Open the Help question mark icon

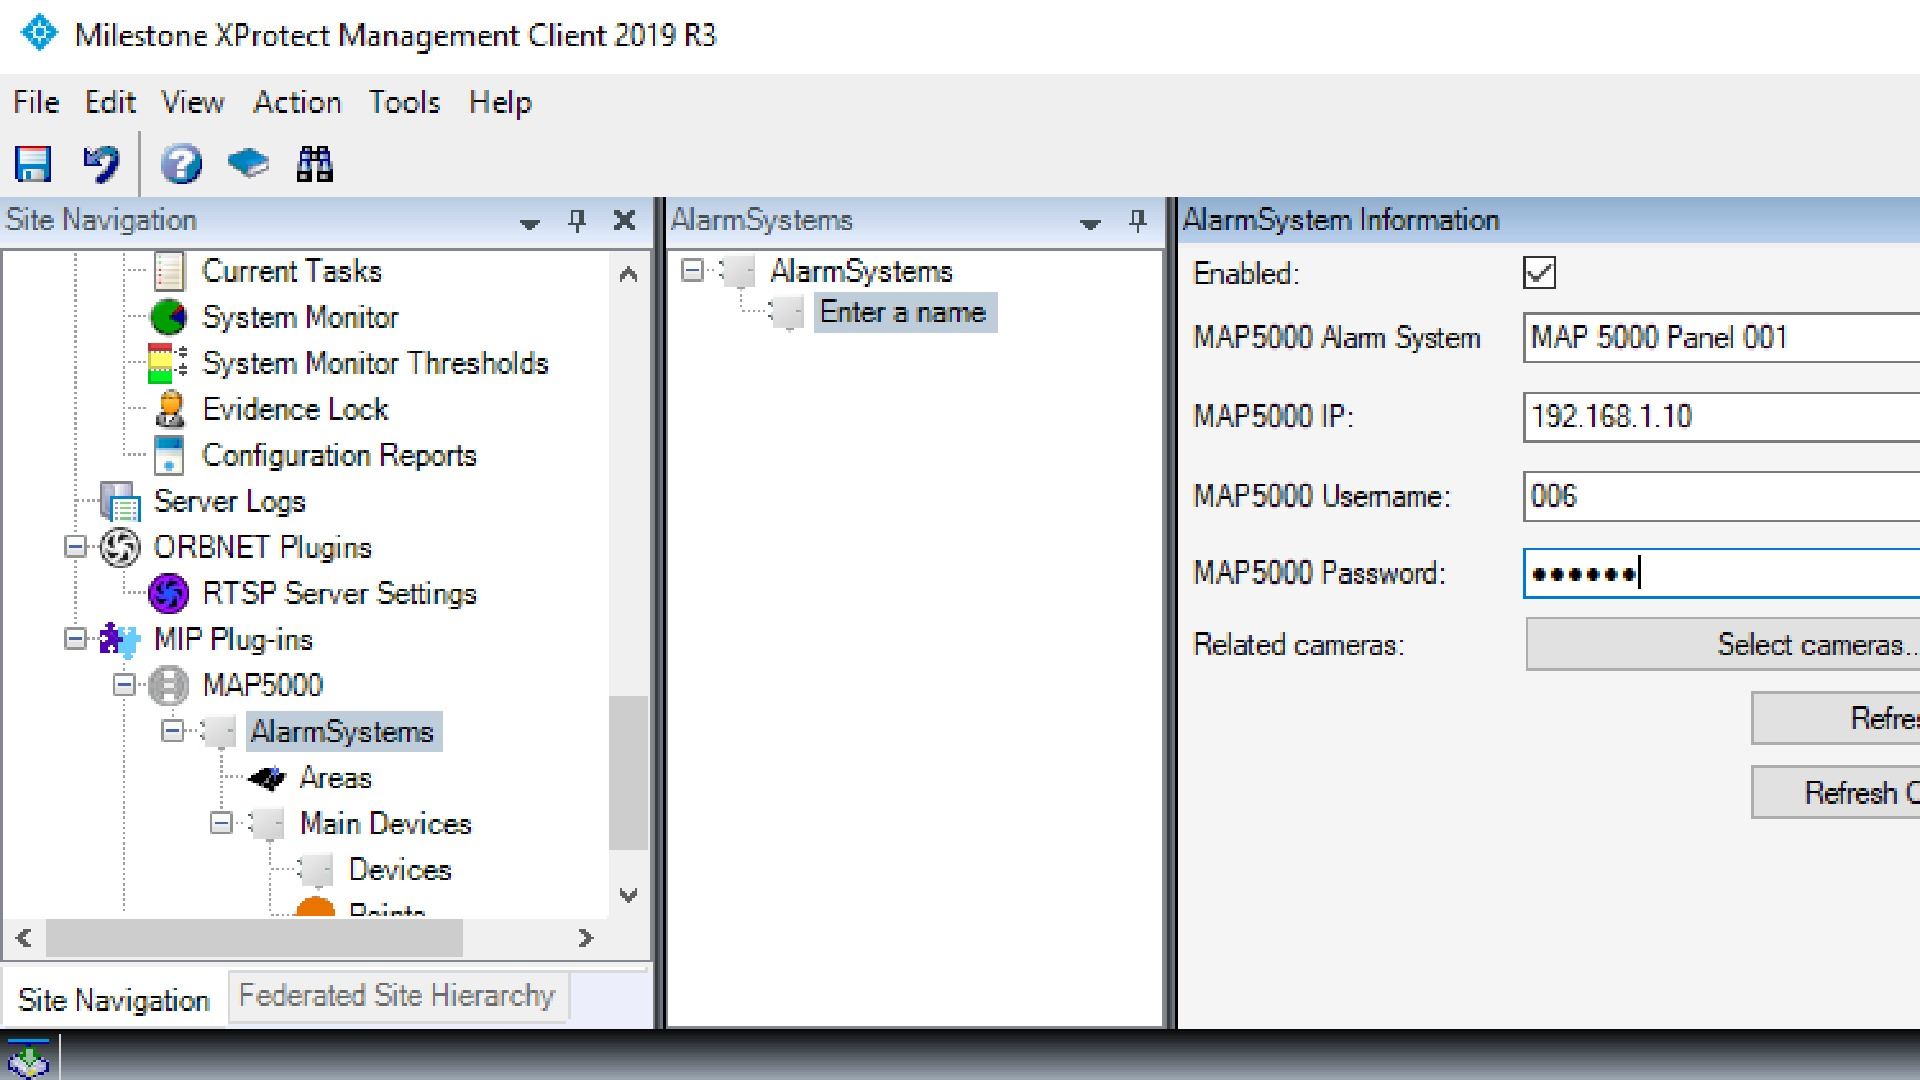click(181, 164)
